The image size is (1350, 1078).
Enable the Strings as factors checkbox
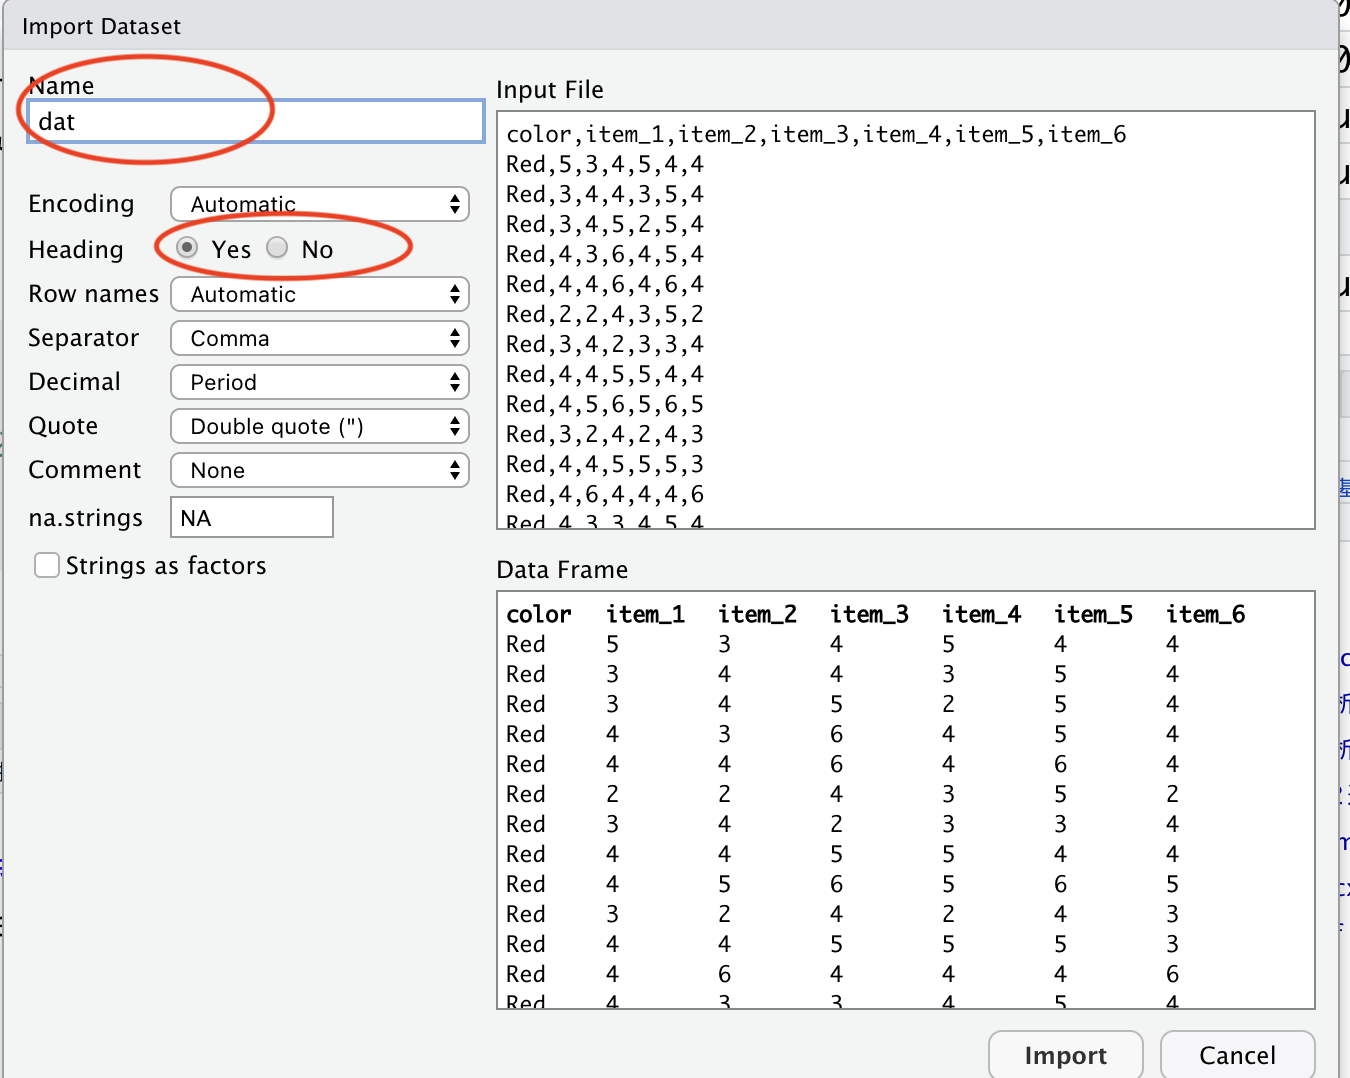(x=47, y=566)
